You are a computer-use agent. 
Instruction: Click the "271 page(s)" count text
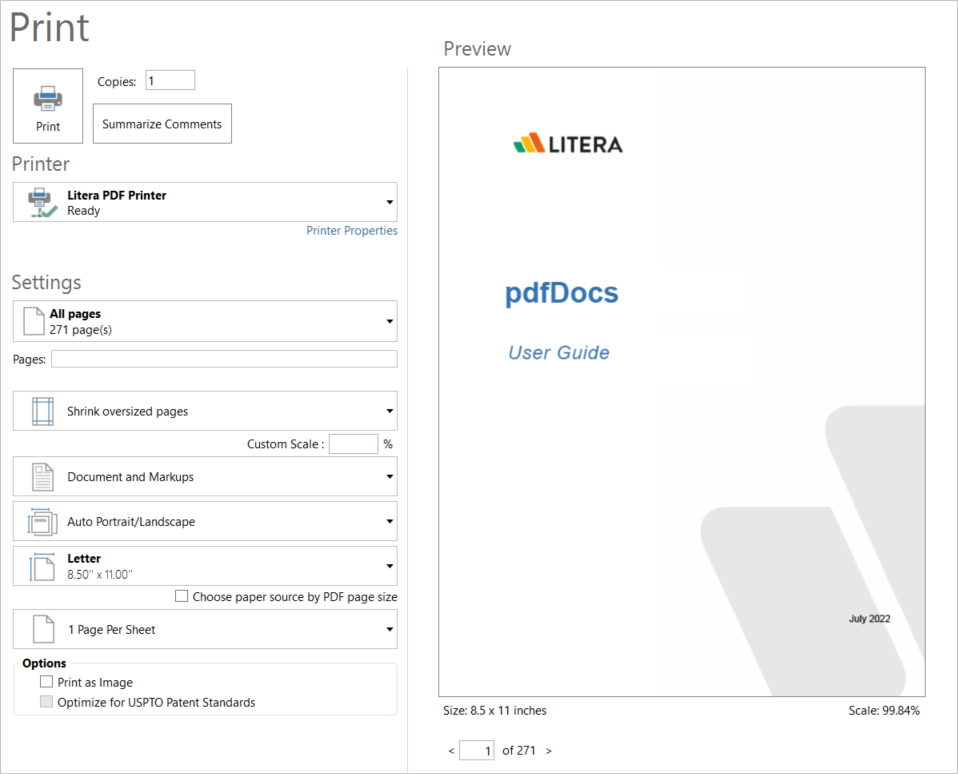(x=81, y=330)
